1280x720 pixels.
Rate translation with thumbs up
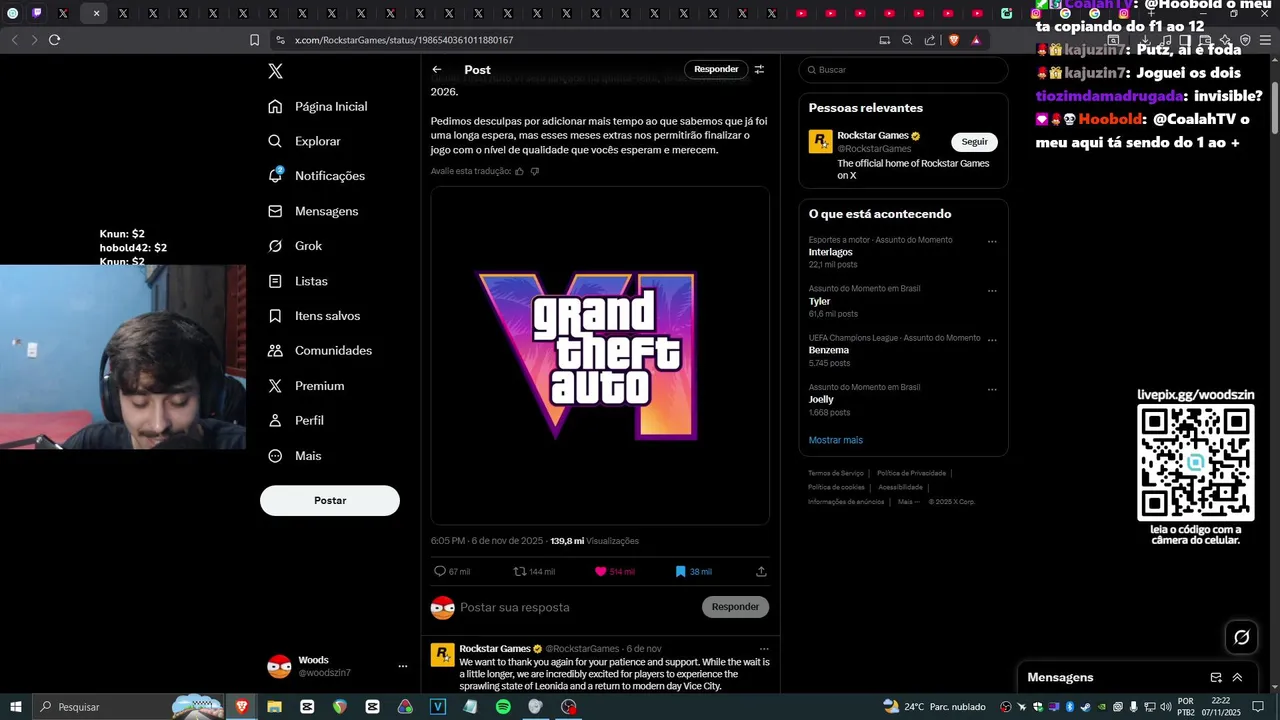[x=519, y=171]
